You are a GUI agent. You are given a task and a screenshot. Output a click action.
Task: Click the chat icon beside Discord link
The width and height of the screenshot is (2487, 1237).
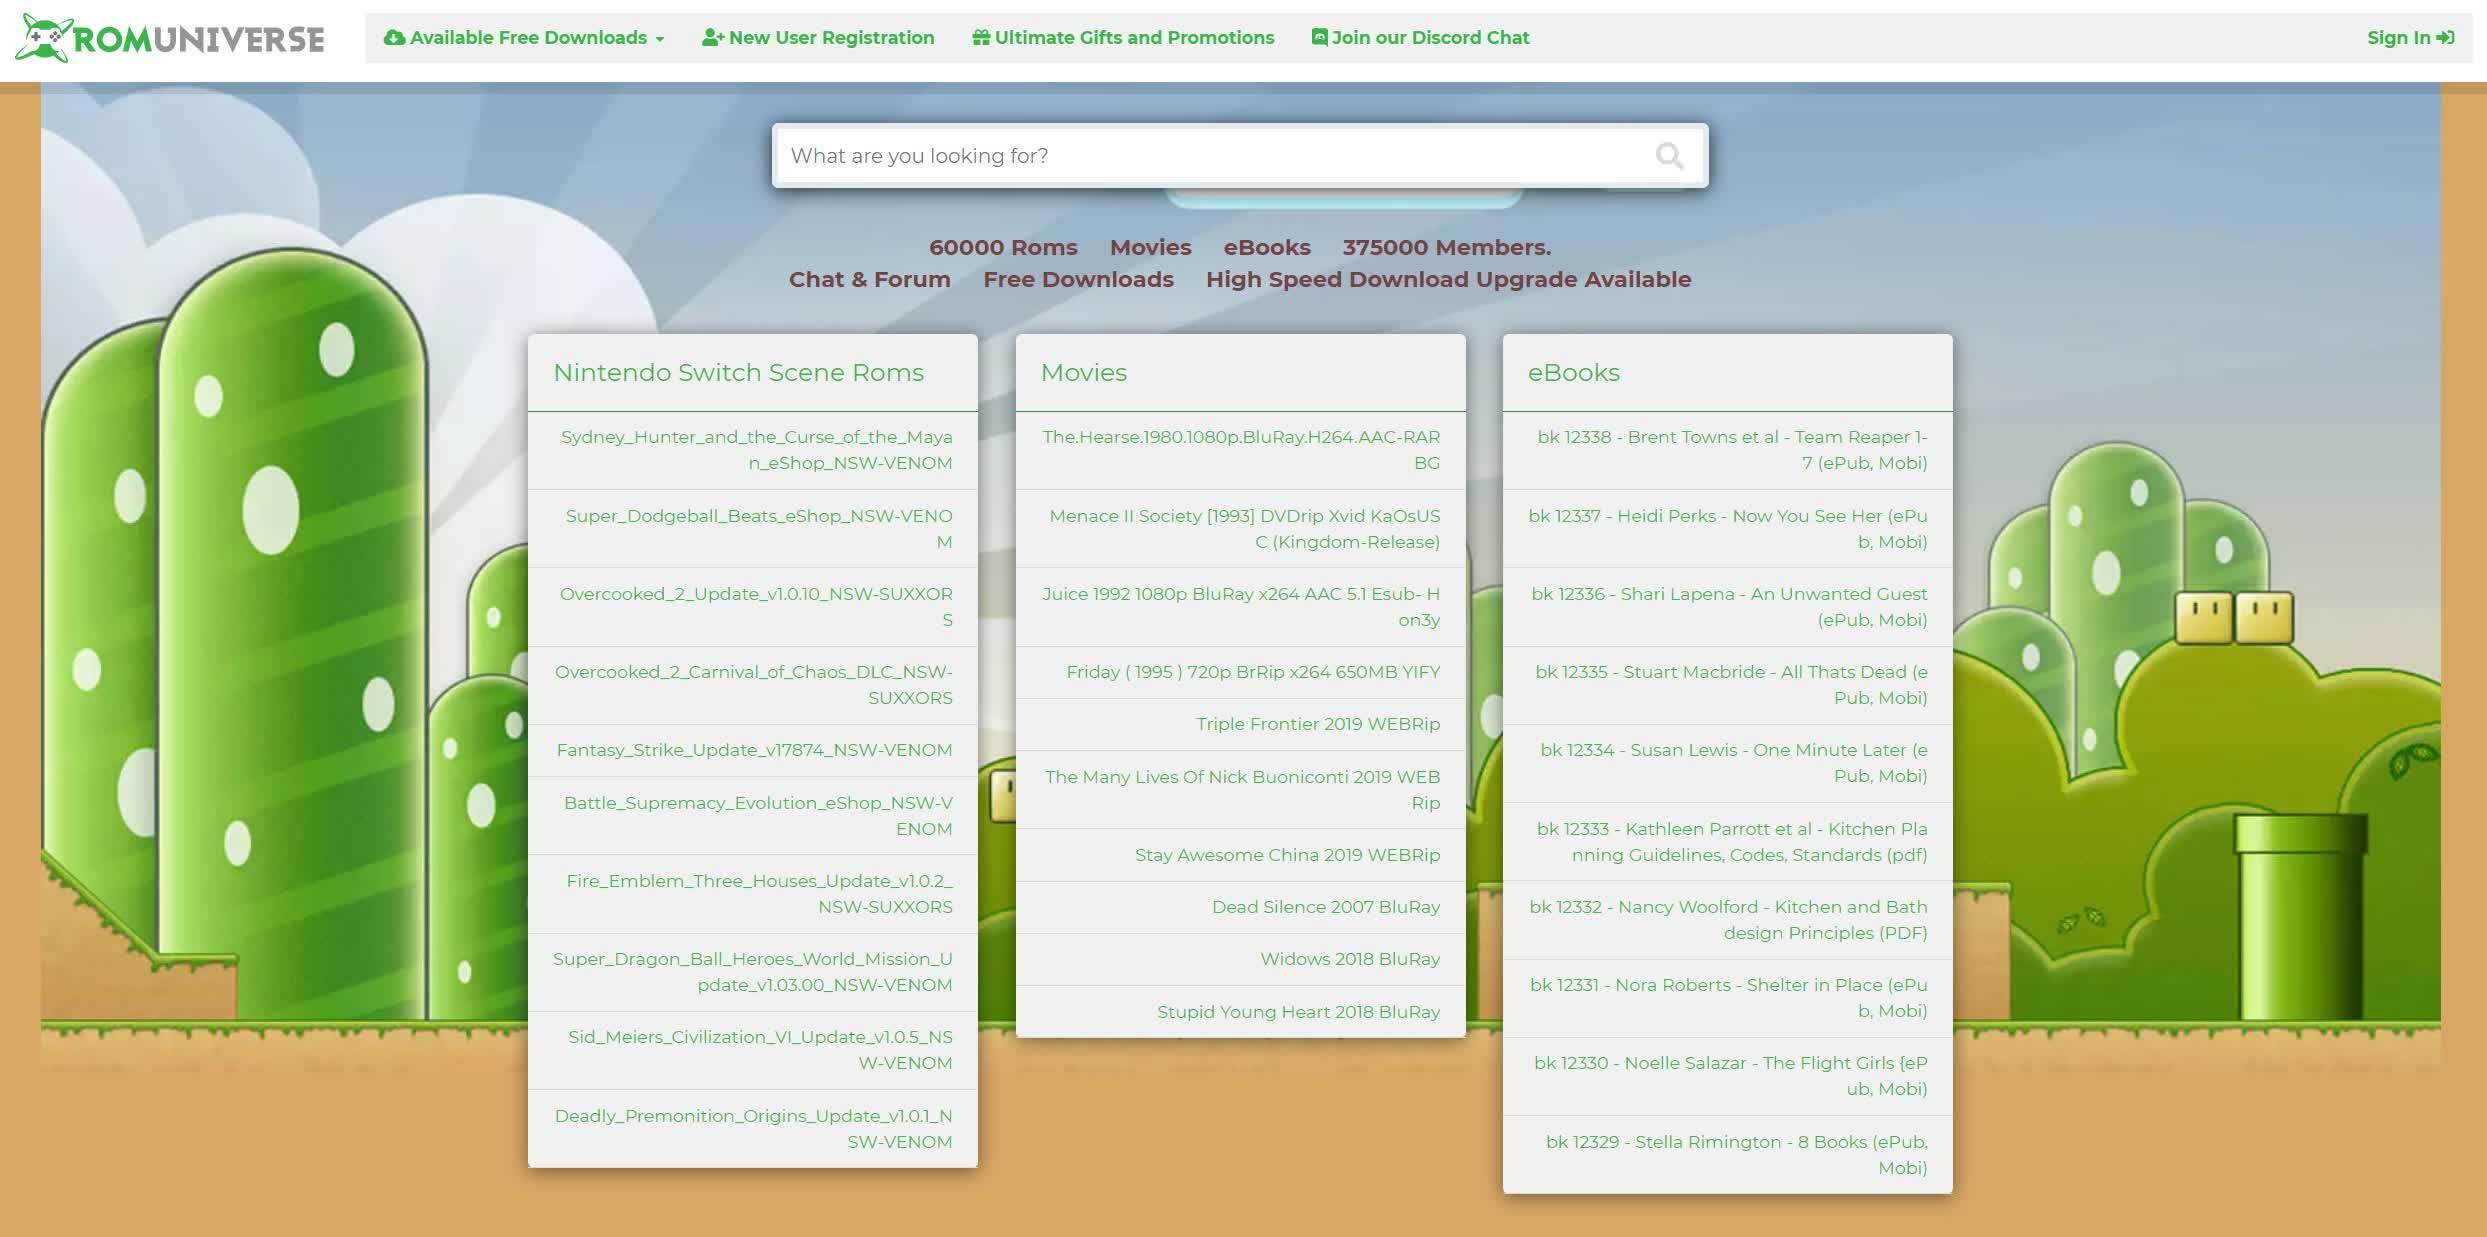(1320, 37)
